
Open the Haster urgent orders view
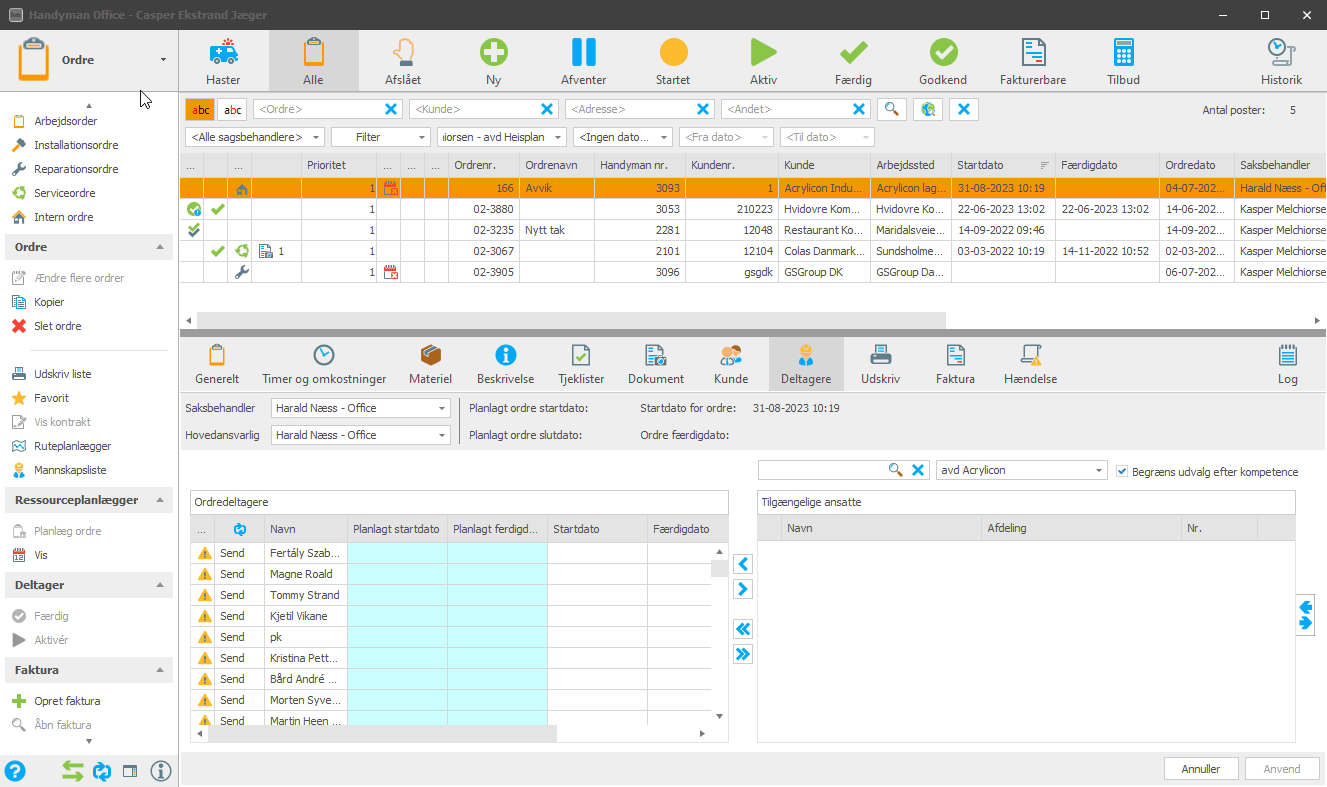(223, 61)
